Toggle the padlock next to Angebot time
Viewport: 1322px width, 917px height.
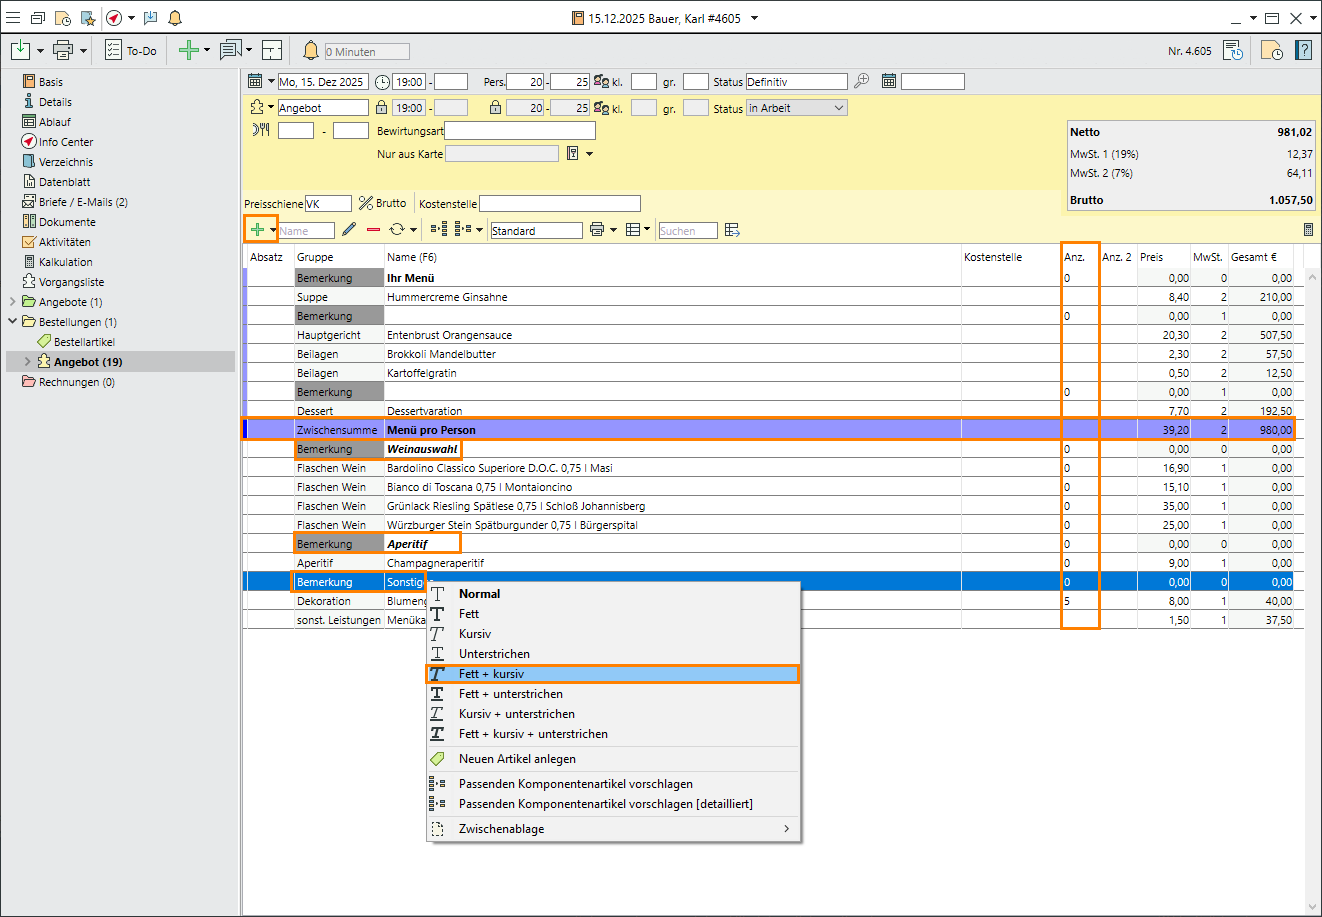(381, 108)
